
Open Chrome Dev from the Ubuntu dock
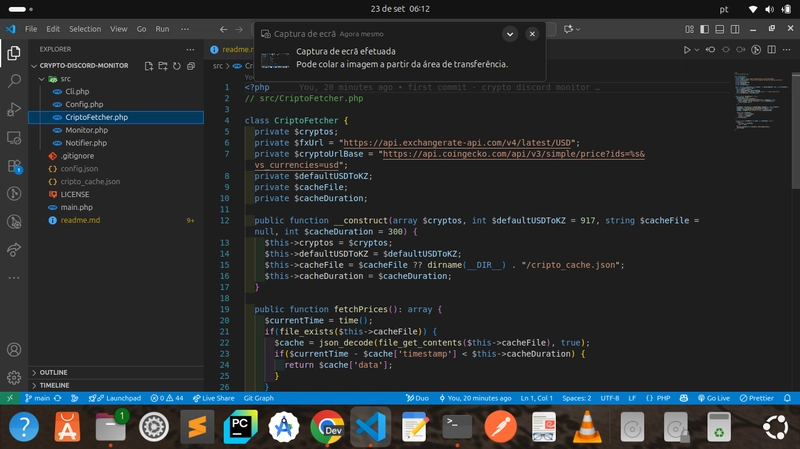click(x=327, y=427)
